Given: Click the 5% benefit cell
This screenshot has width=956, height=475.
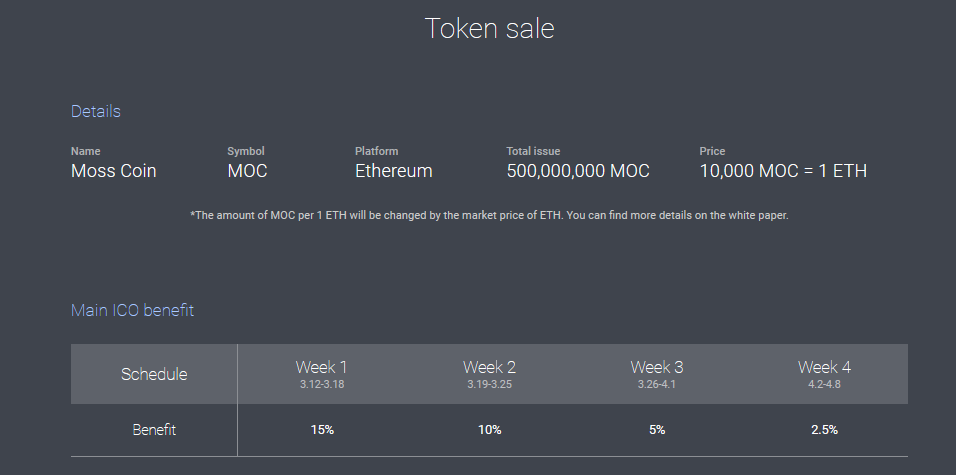Looking at the screenshot, I should coord(657,430).
